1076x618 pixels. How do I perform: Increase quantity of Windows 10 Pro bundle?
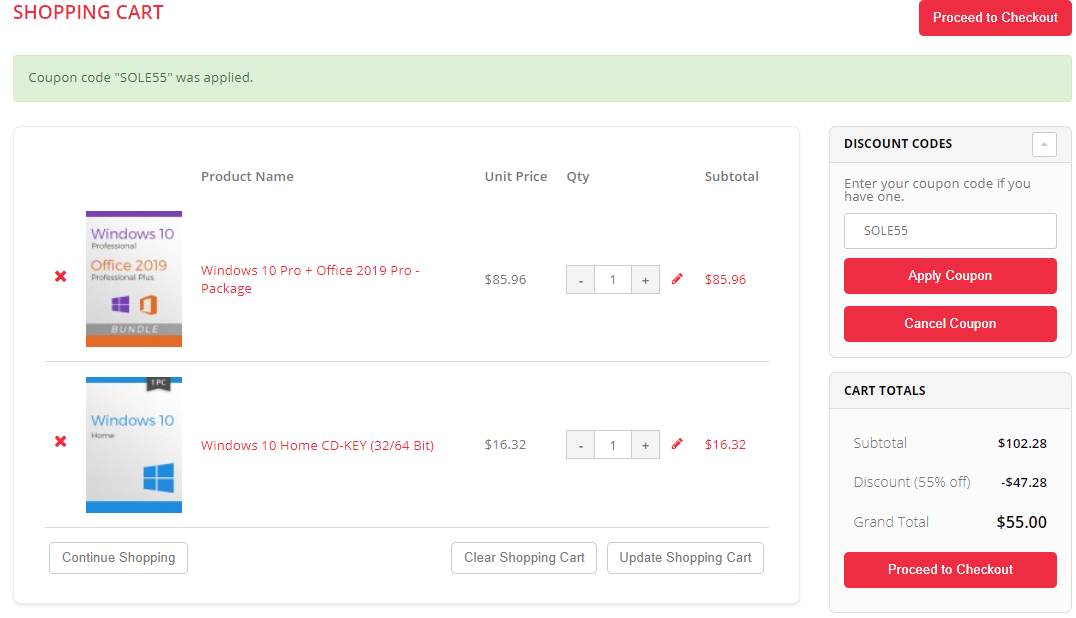(x=645, y=280)
